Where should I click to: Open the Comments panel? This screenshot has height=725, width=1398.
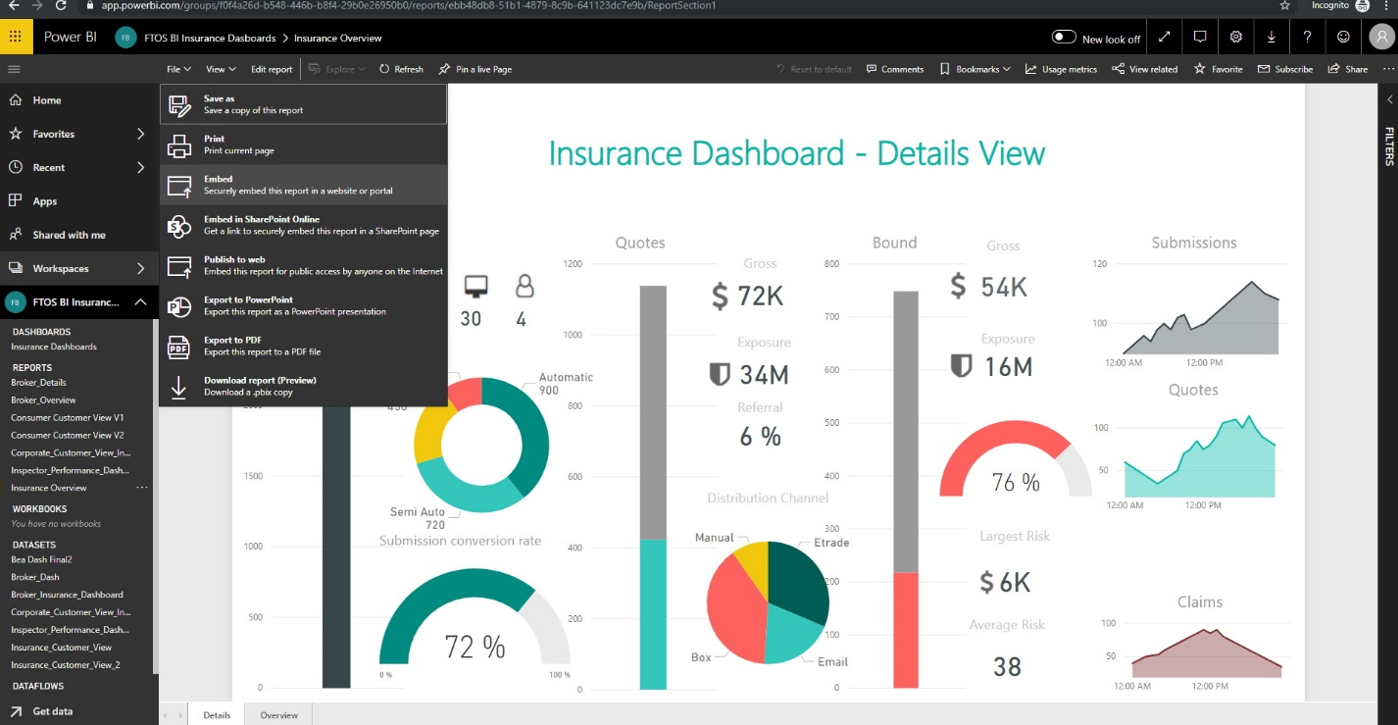pos(895,69)
